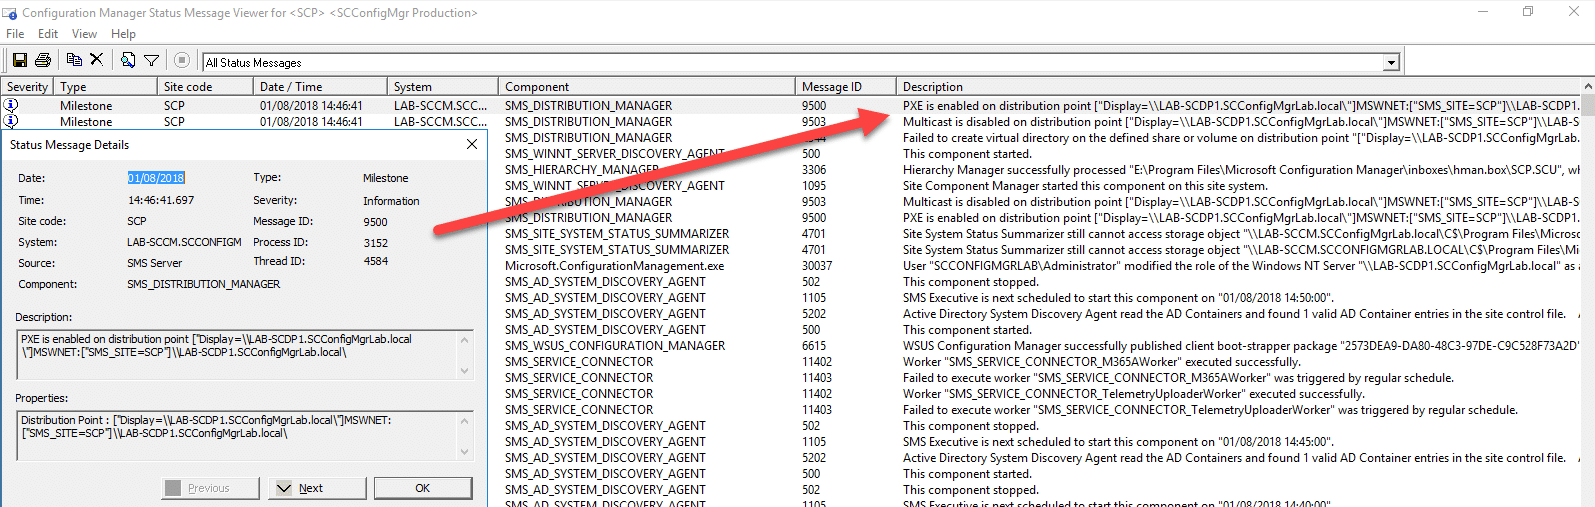Click scroll-down arrow of Properties box
This screenshot has height=507, width=1595.
coord(464,451)
